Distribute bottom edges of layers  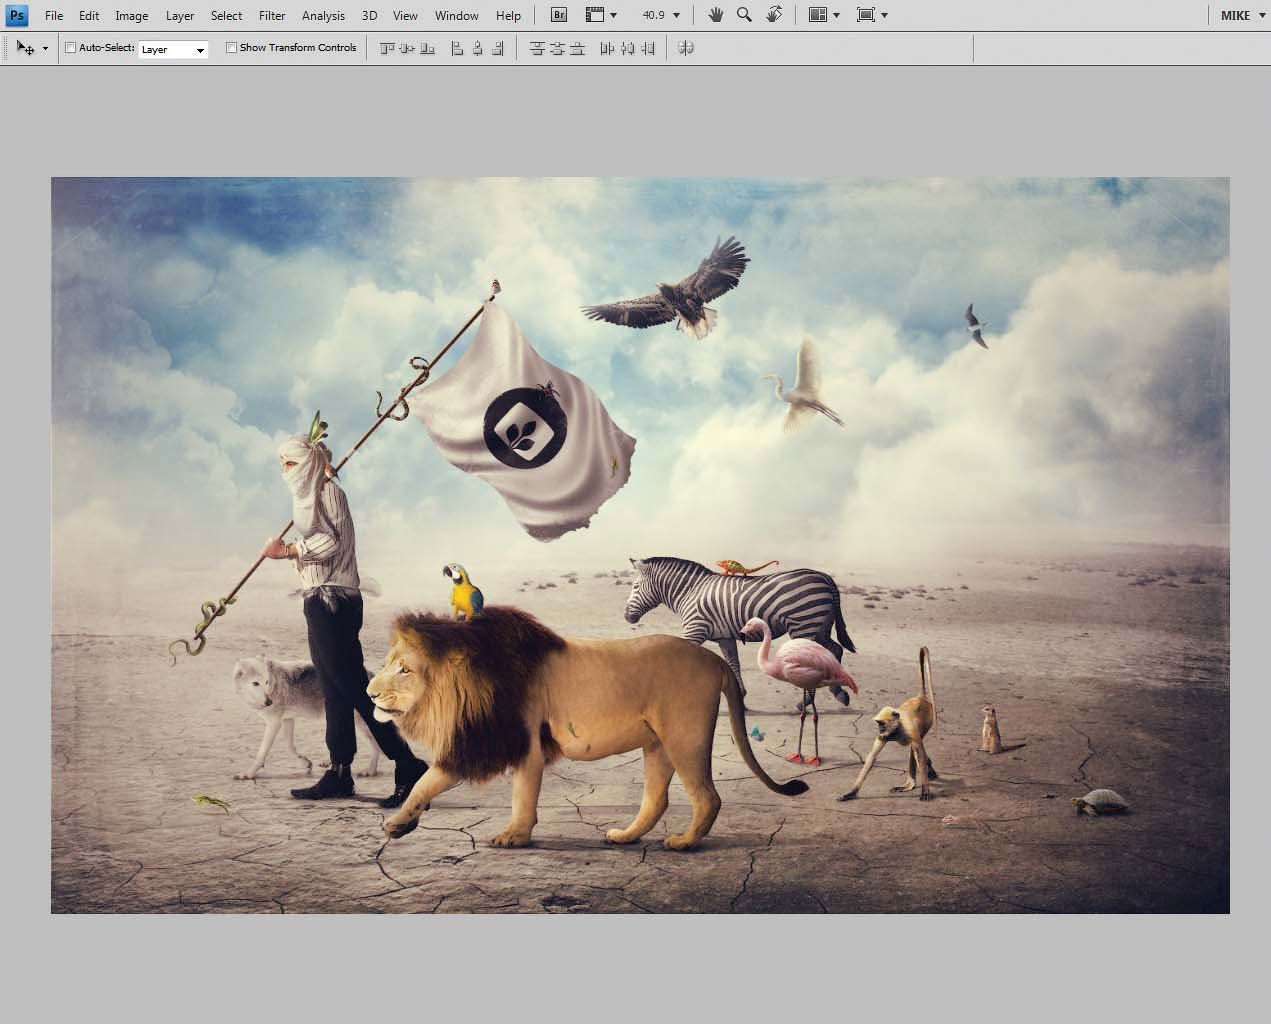tap(577, 48)
